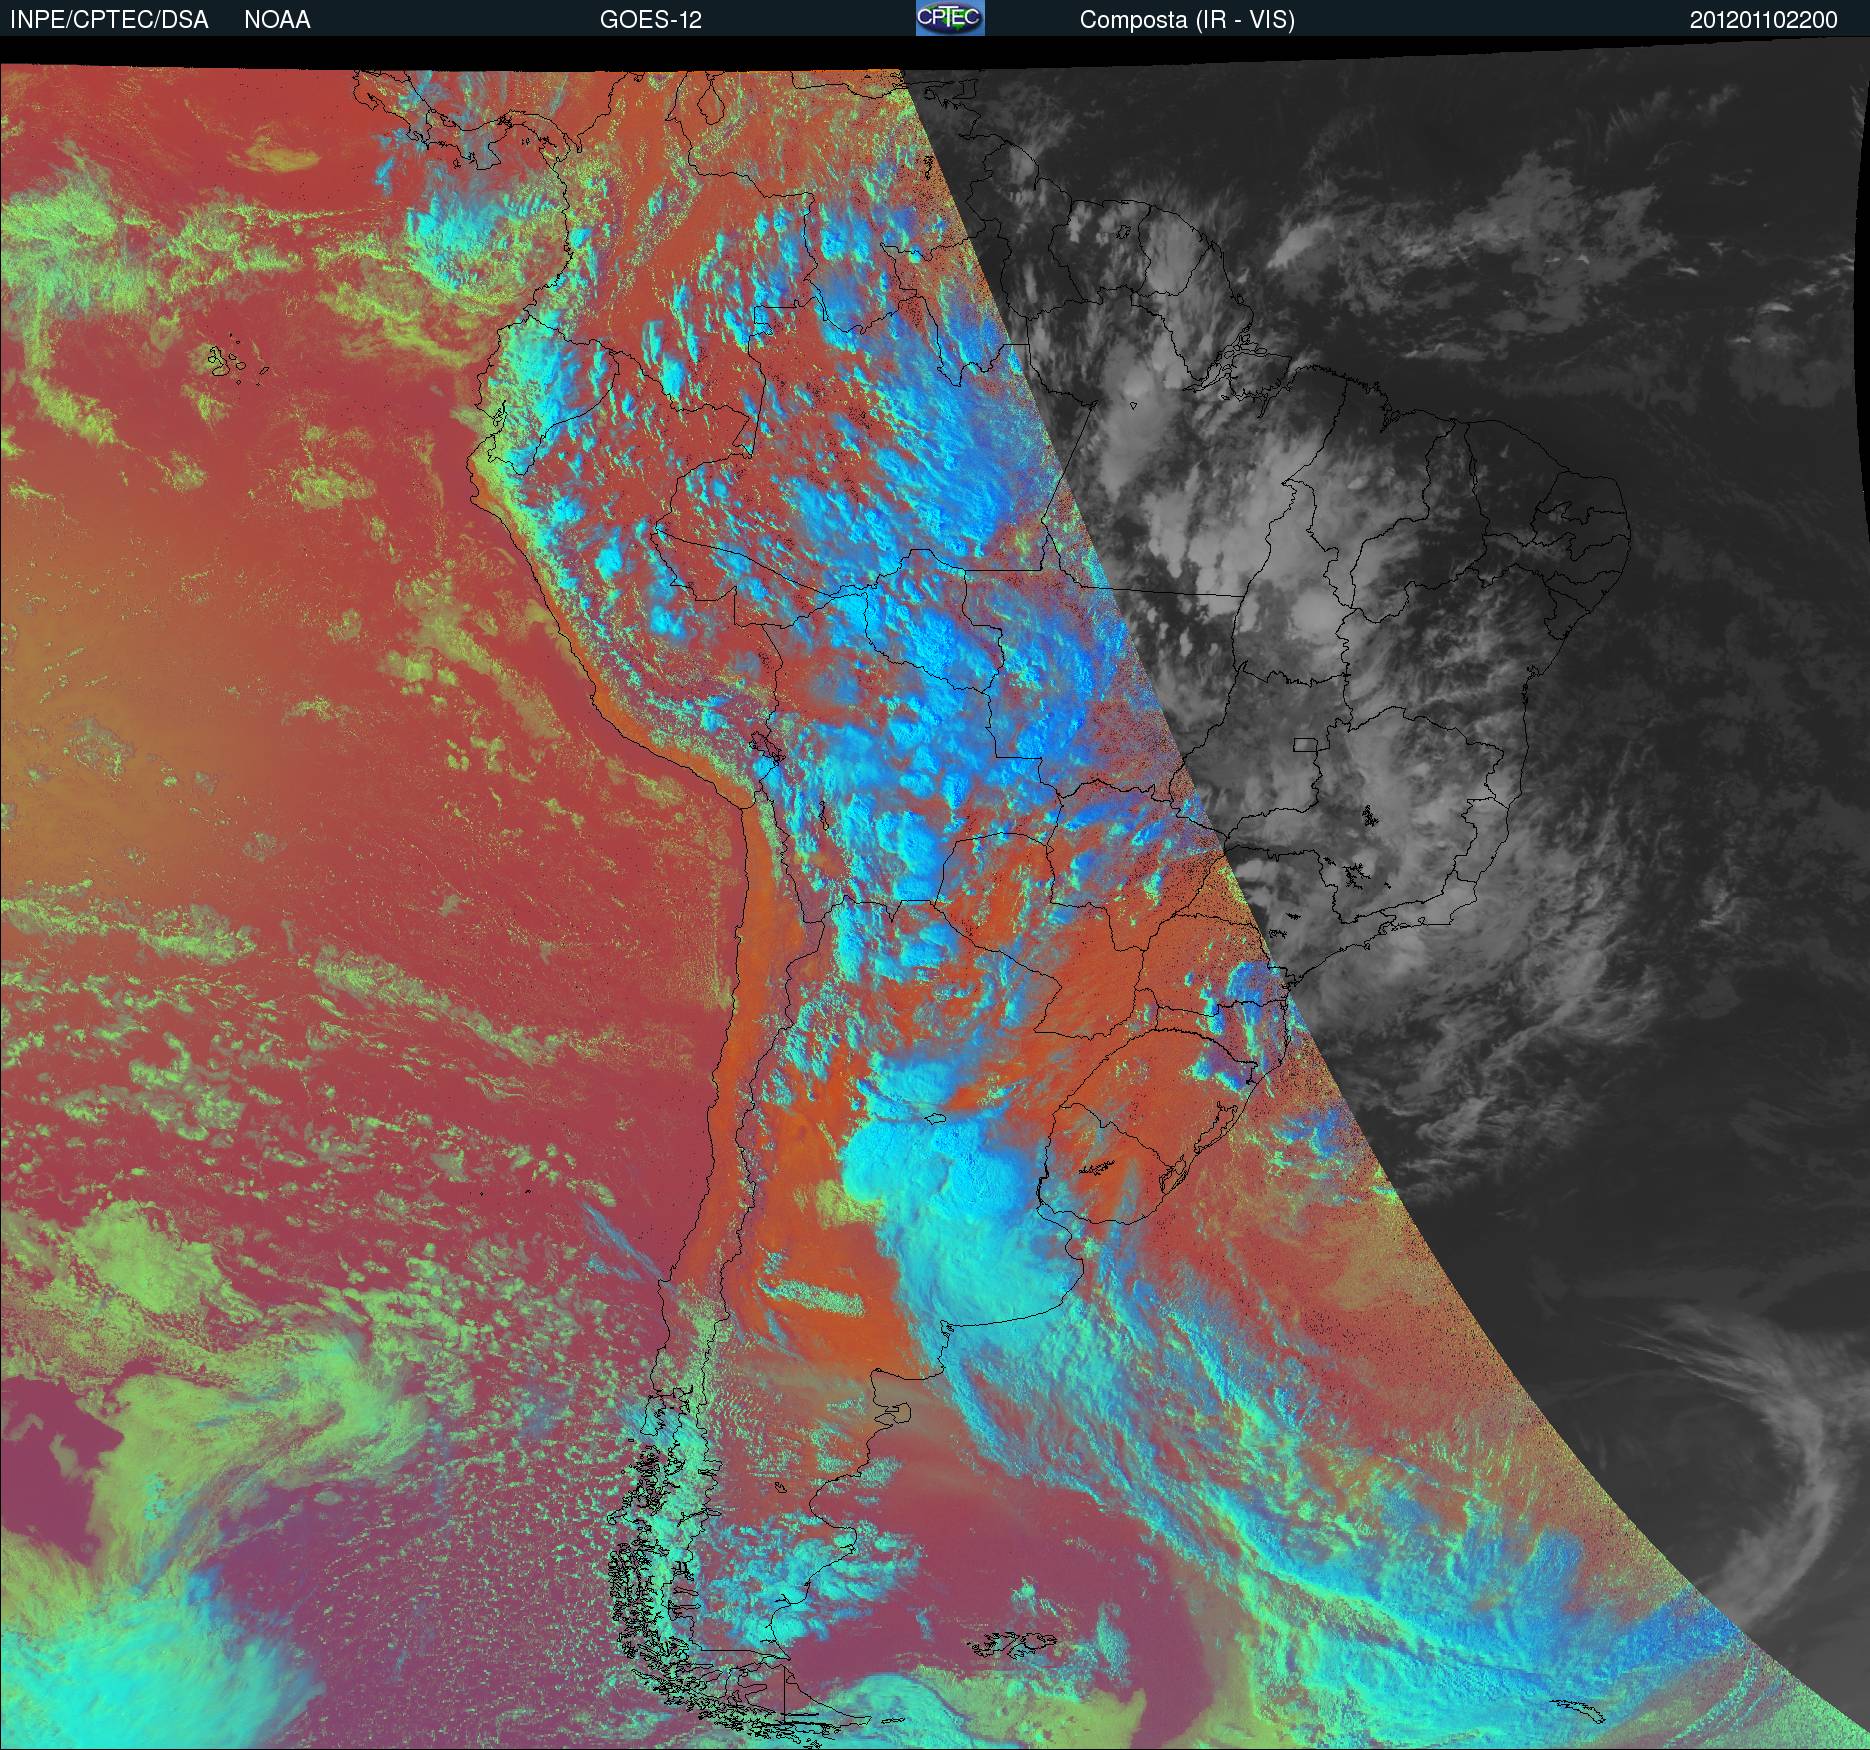Click the 'GOES-12' satellite label

tap(651, 20)
